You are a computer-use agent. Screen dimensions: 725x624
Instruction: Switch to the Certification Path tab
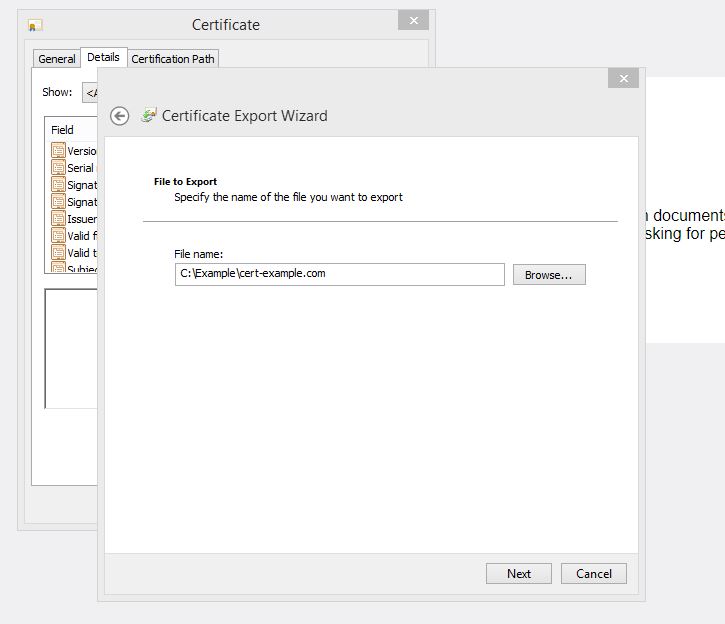tap(173, 59)
